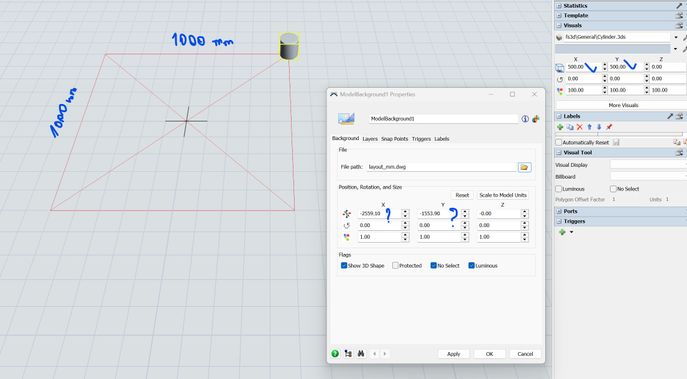Viewport: 687px width, 379px height.
Task: Click the icon at right of the Visuals header
Action: pos(680,25)
